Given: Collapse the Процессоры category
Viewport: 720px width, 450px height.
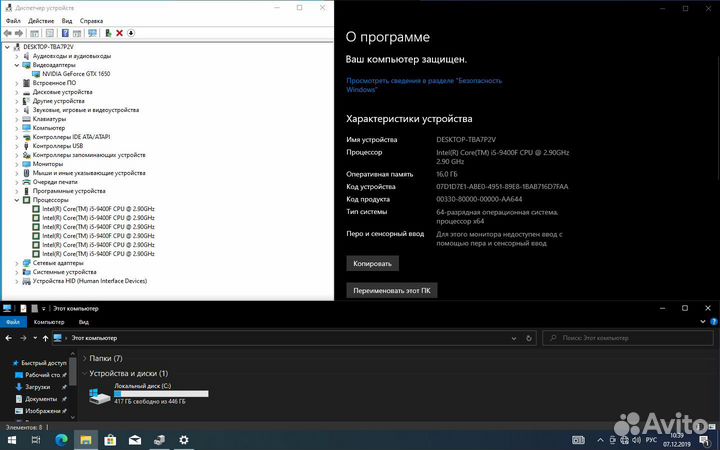Looking at the screenshot, I should coord(17,200).
